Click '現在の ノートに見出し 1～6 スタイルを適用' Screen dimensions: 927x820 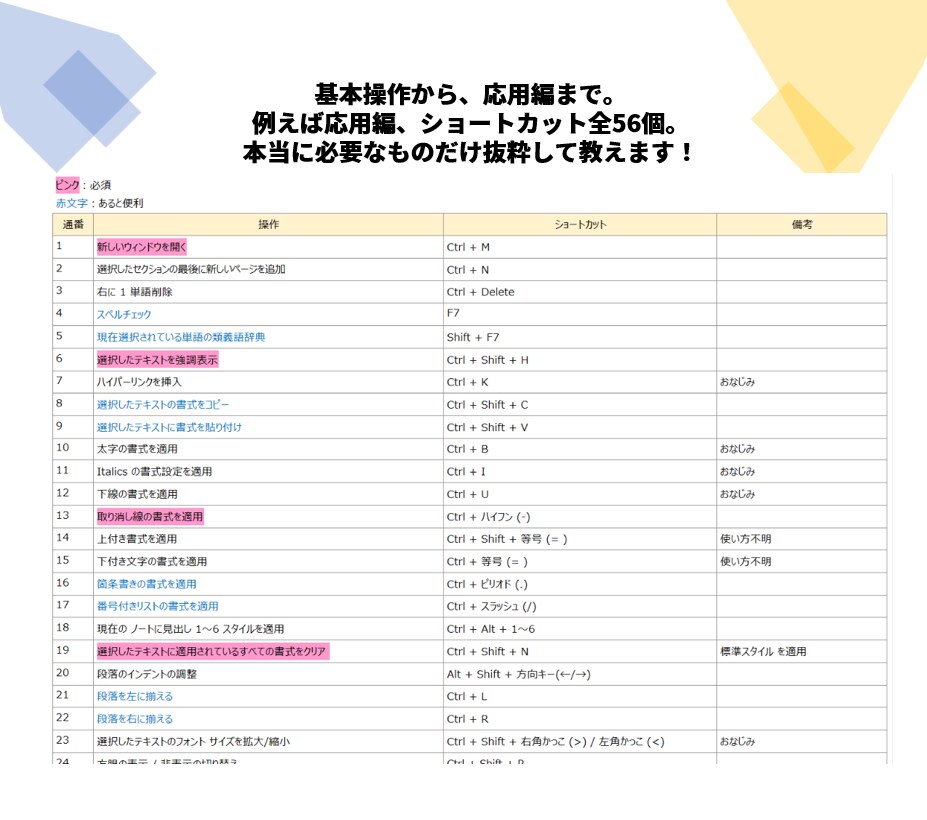coord(190,629)
